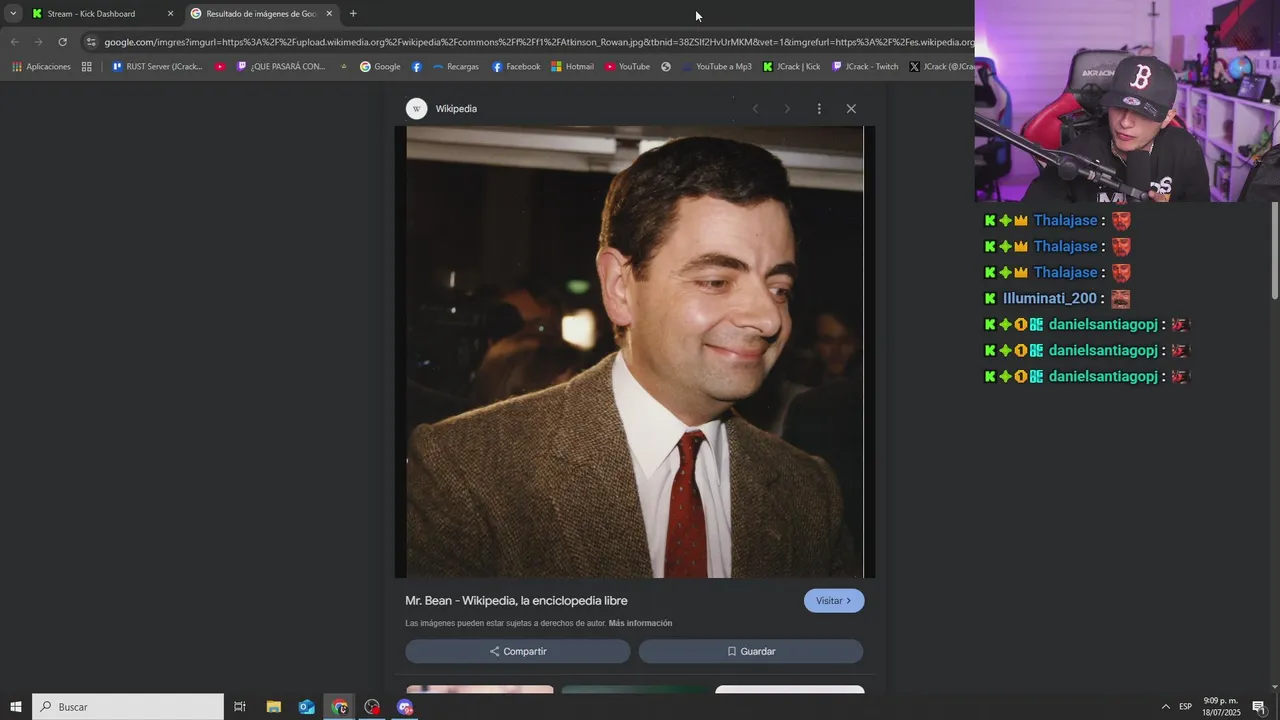The width and height of the screenshot is (1280, 720).
Task: Open the JCrack - Twitch bookmark
Action: [865, 67]
